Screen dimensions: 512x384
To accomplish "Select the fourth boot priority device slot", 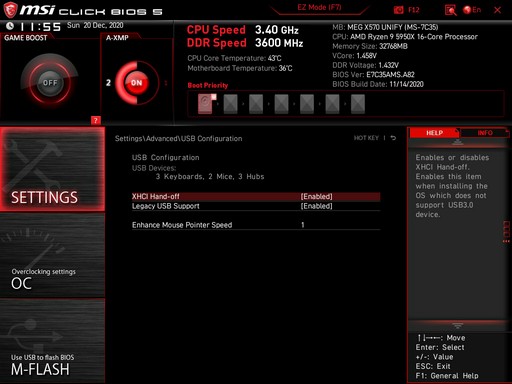I will tap(281, 104).
